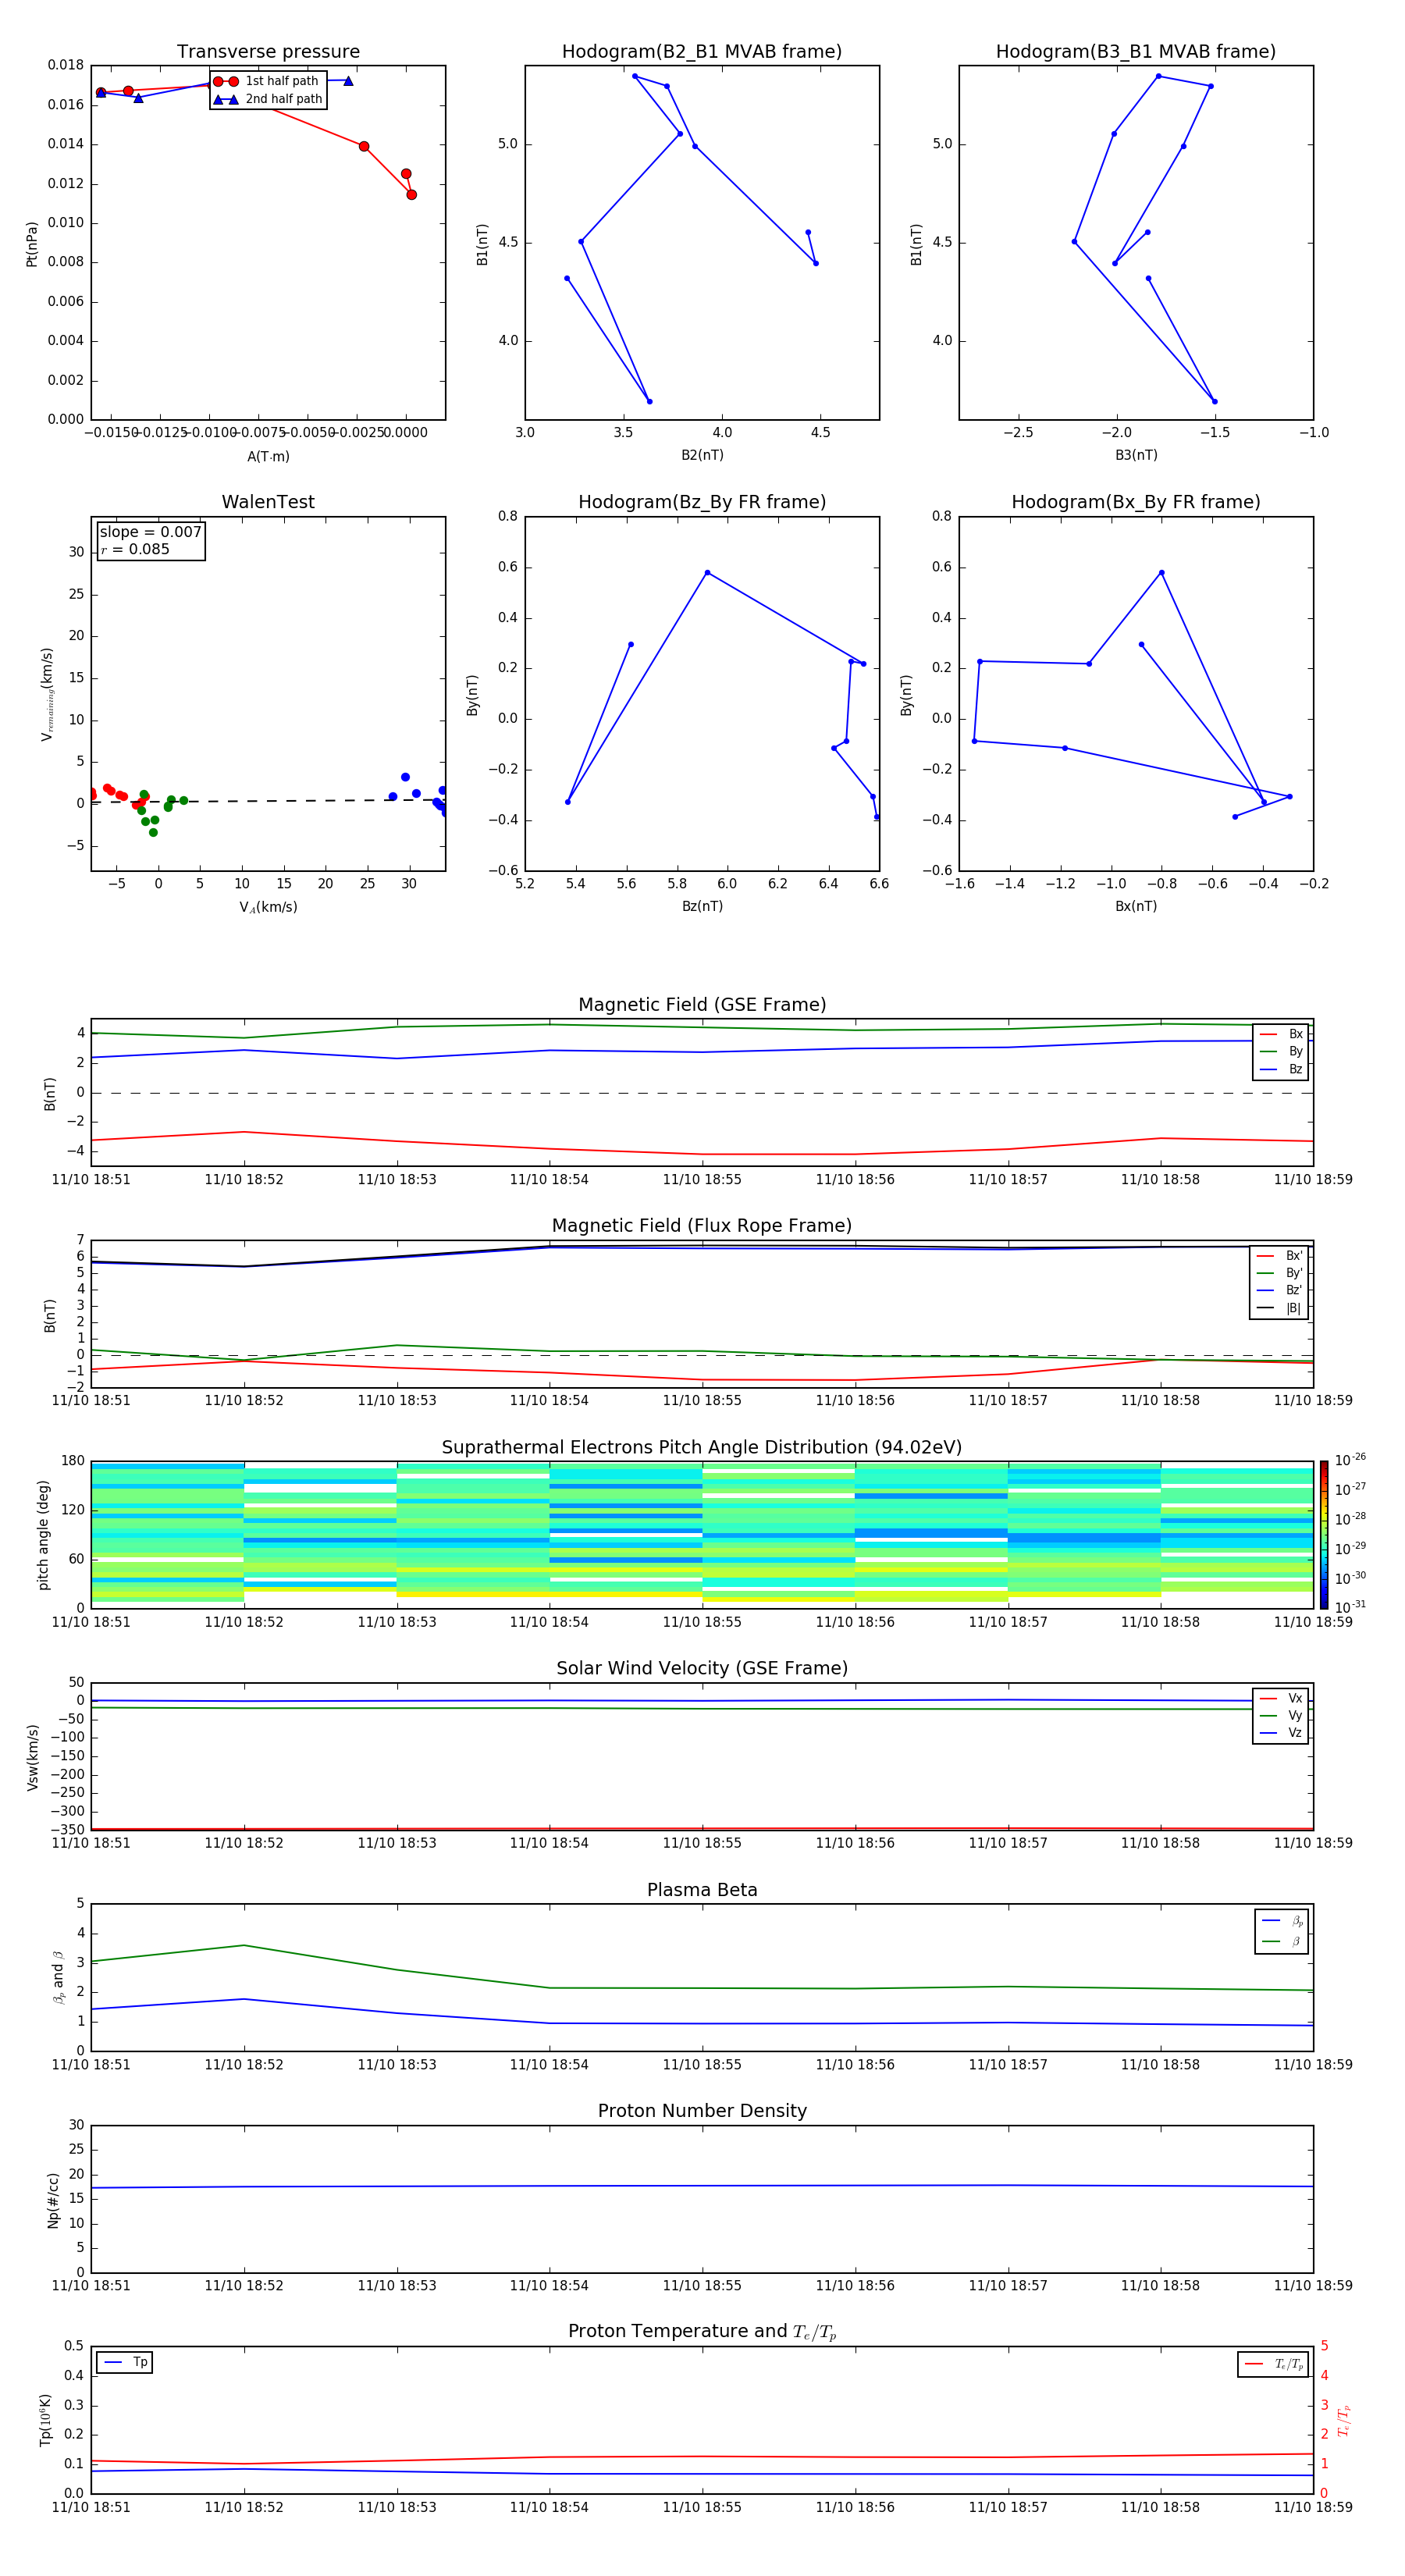Select the "V_remaining(km/s)" y-axis label
1405x2576 pixels.
coord(47,694)
